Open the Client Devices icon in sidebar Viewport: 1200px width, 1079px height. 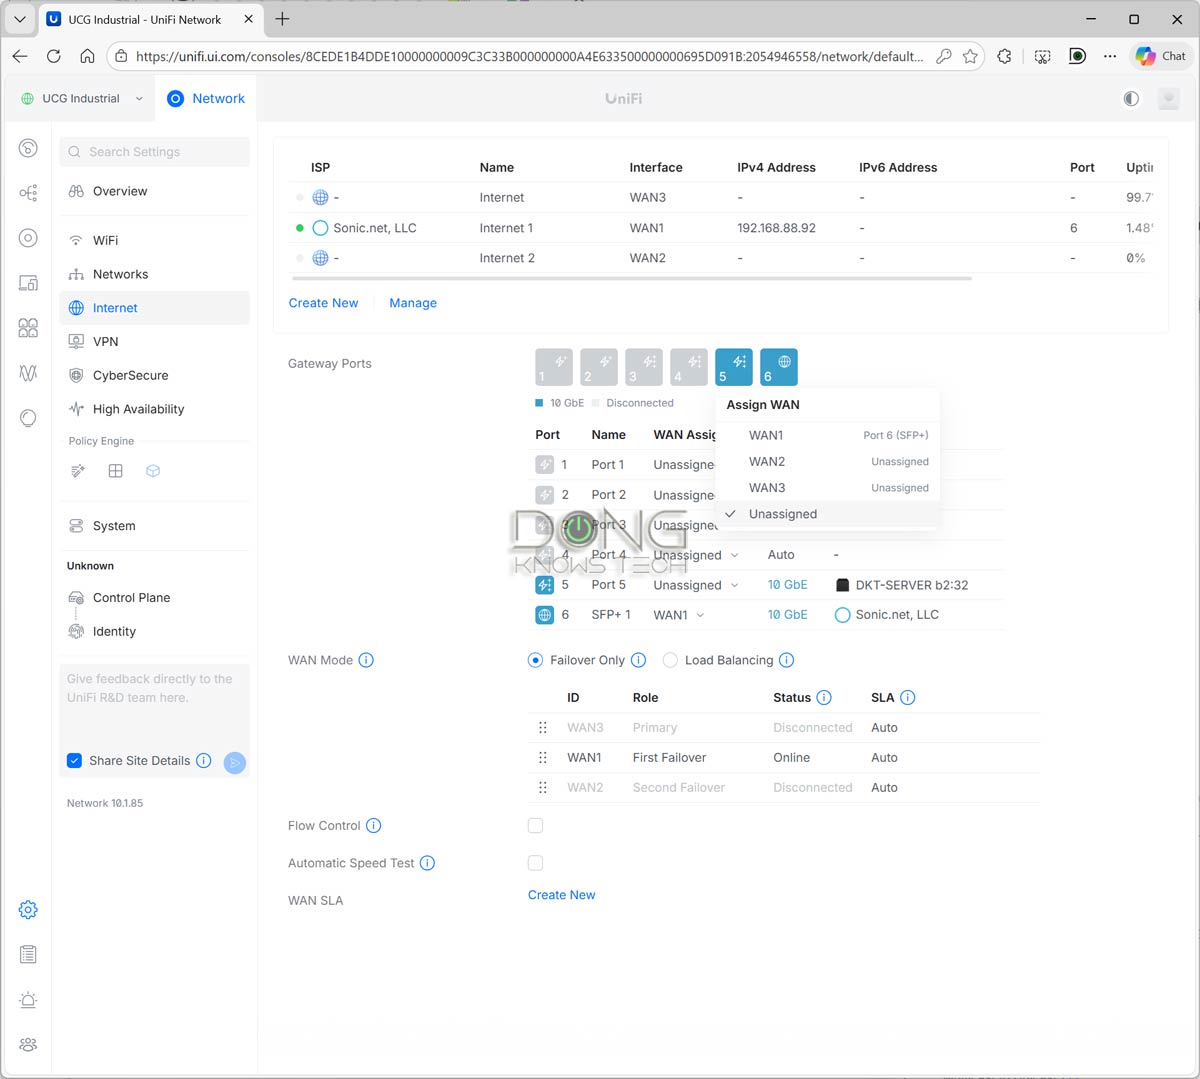[x=27, y=283]
